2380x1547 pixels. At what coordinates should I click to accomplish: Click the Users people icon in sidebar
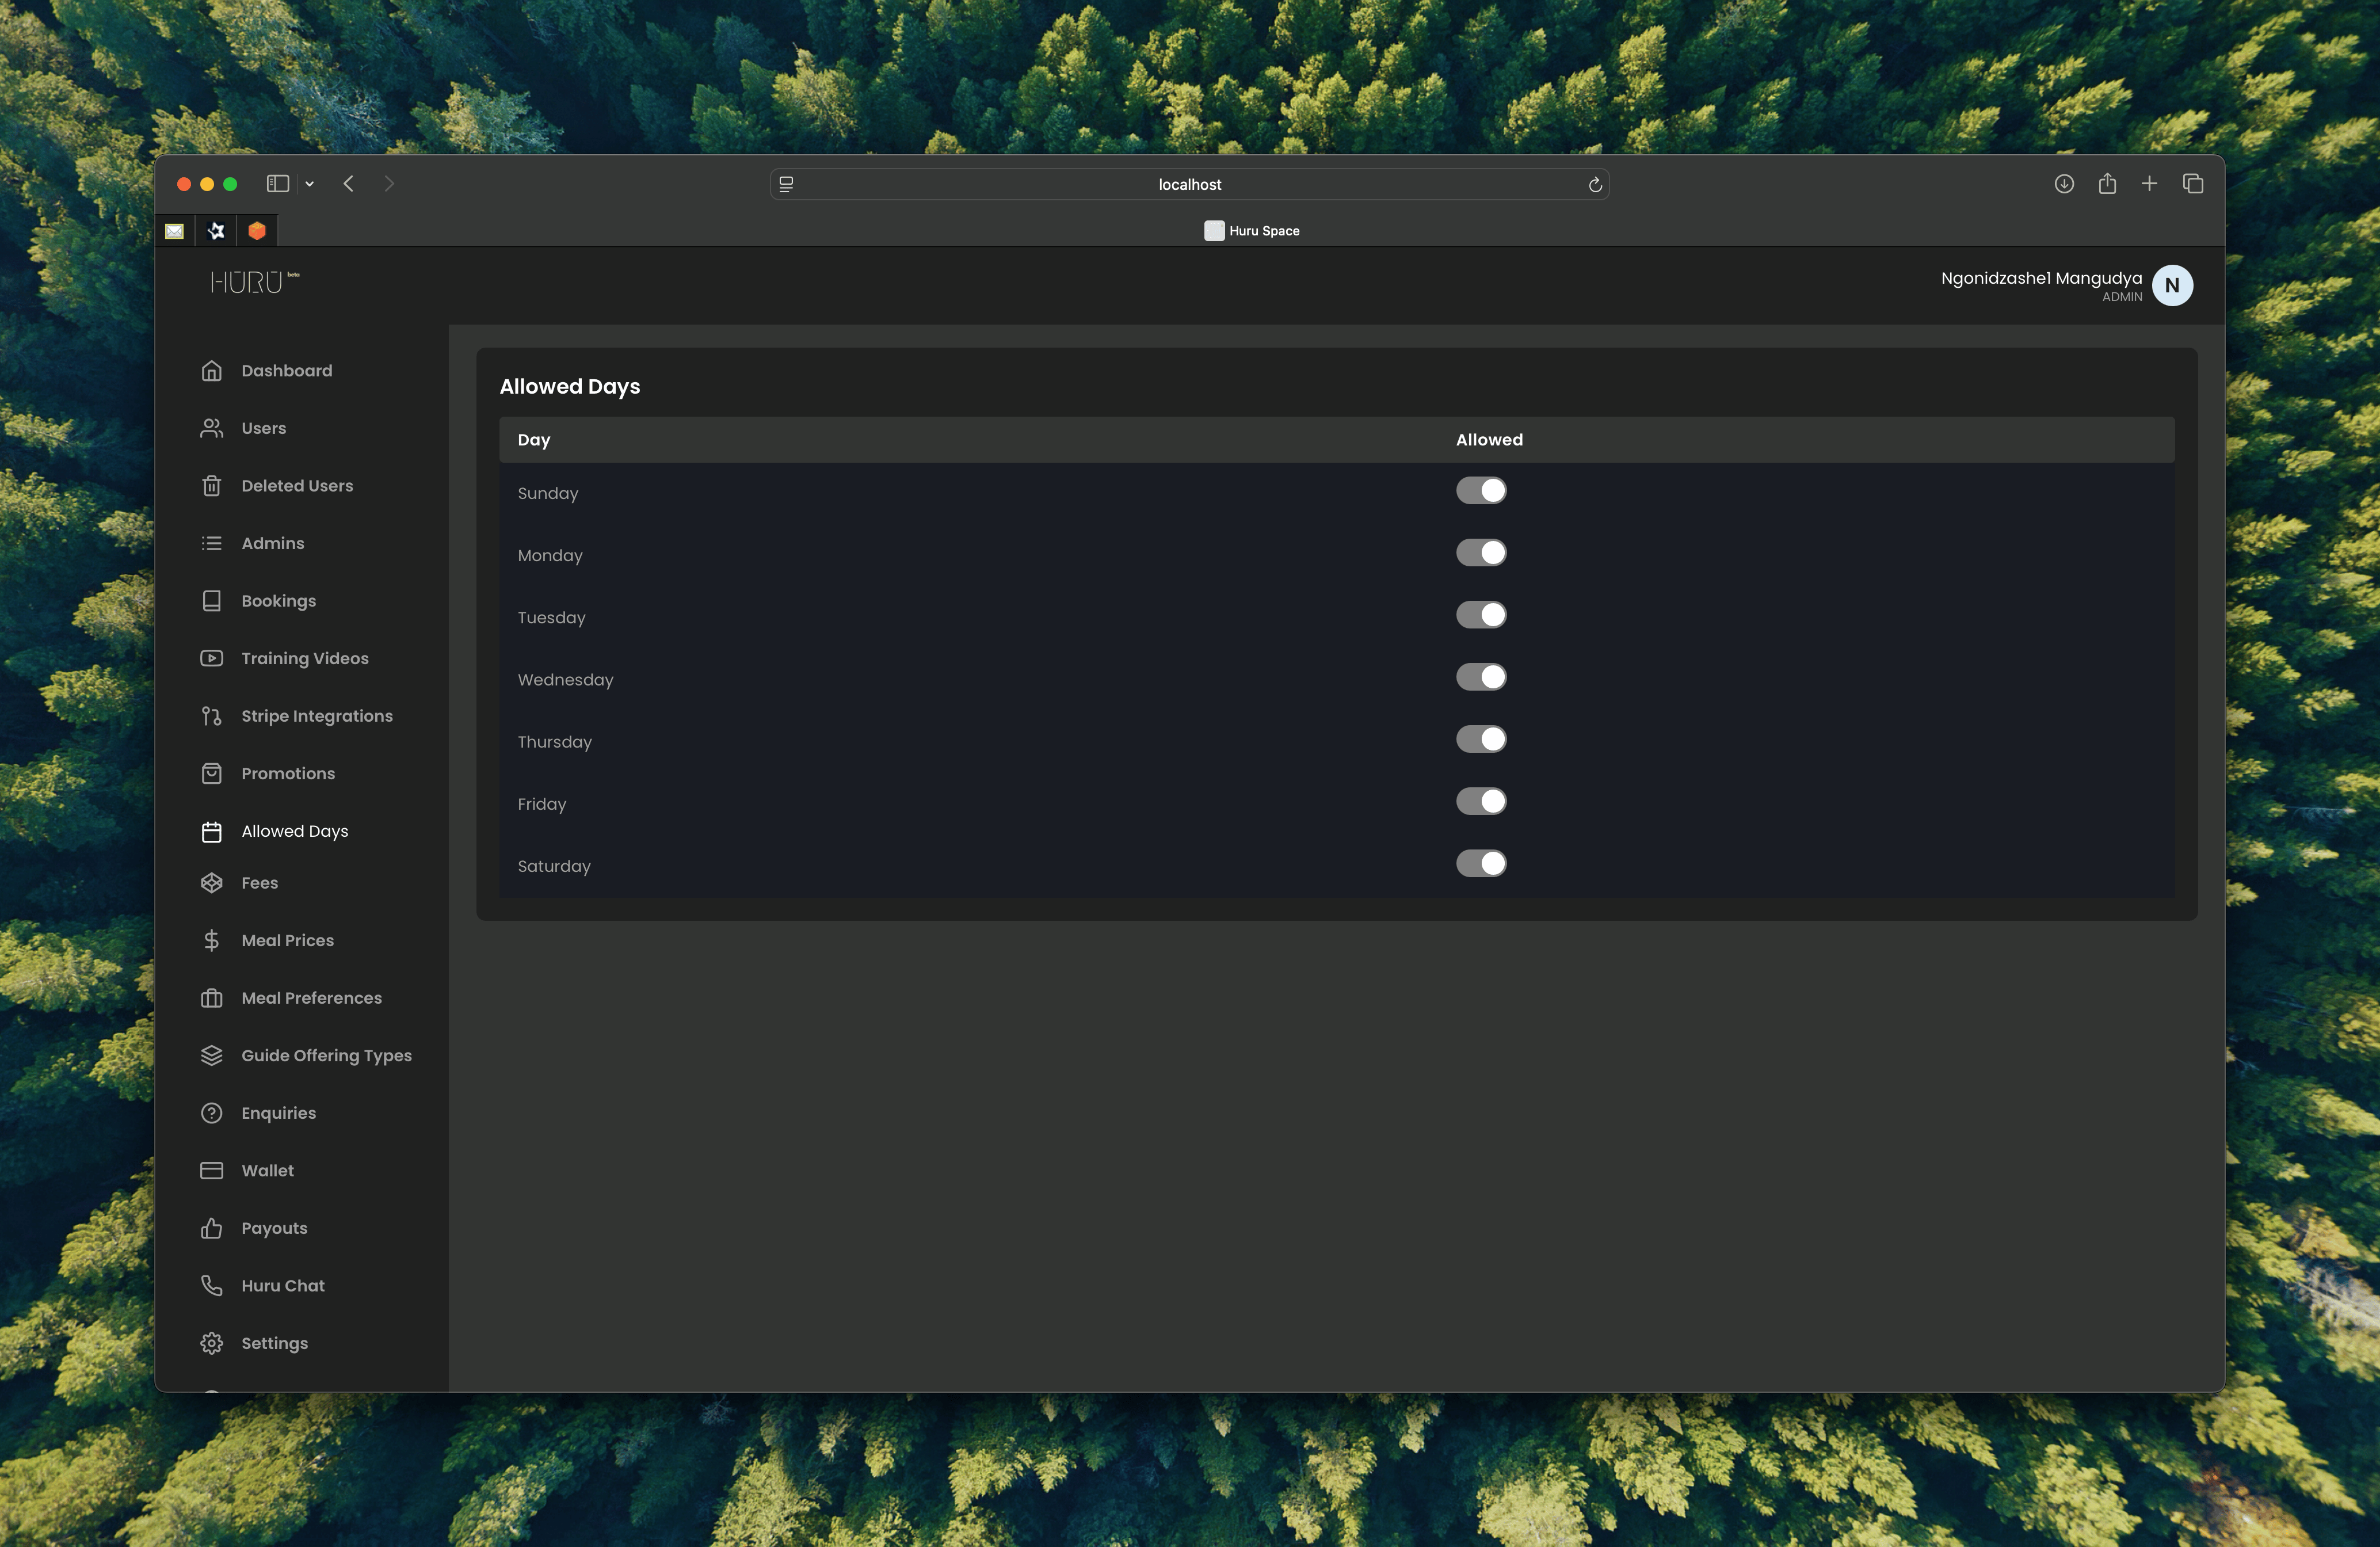pos(211,428)
